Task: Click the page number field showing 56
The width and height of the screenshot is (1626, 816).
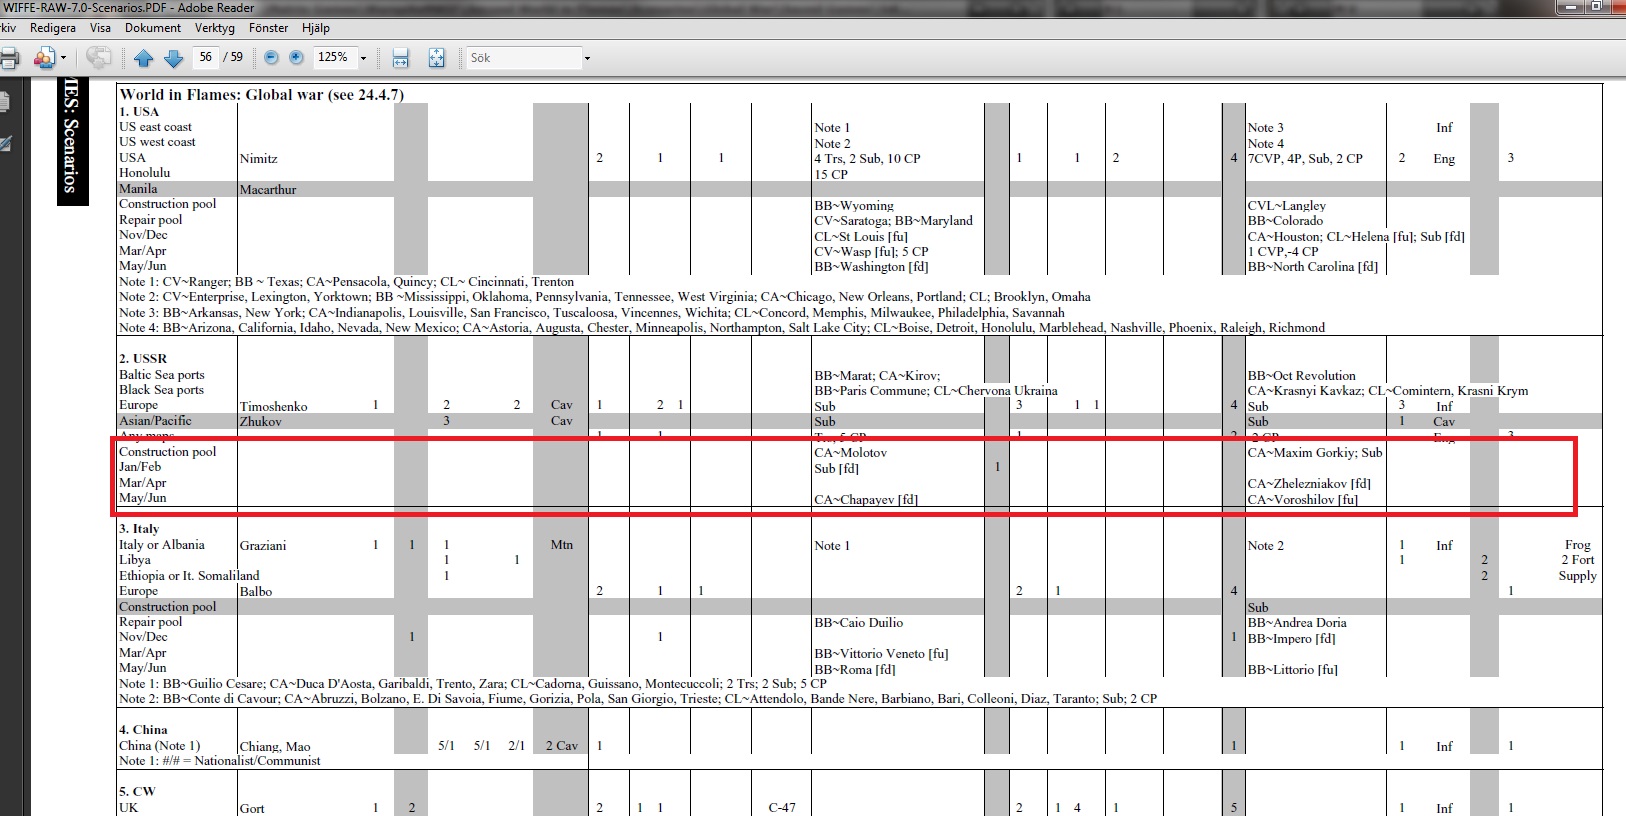Action: coord(206,57)
